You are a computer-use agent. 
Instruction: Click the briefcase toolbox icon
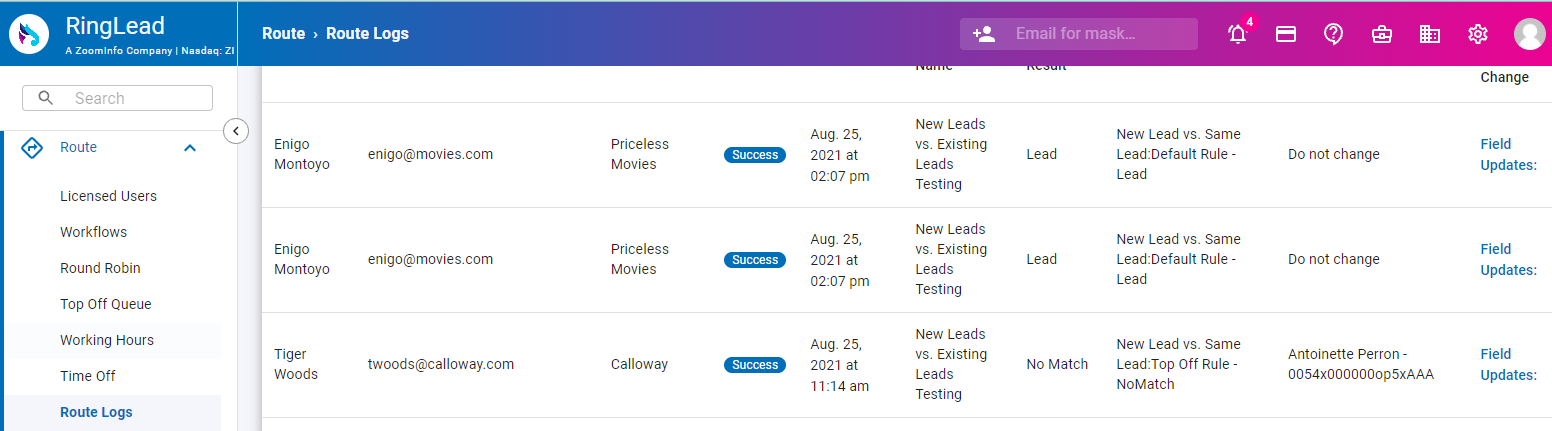click(1382, 34)
